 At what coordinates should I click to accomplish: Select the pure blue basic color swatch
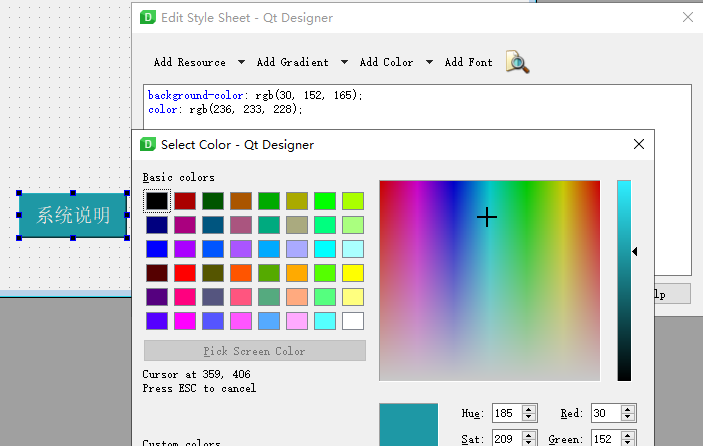coord(157,249)
